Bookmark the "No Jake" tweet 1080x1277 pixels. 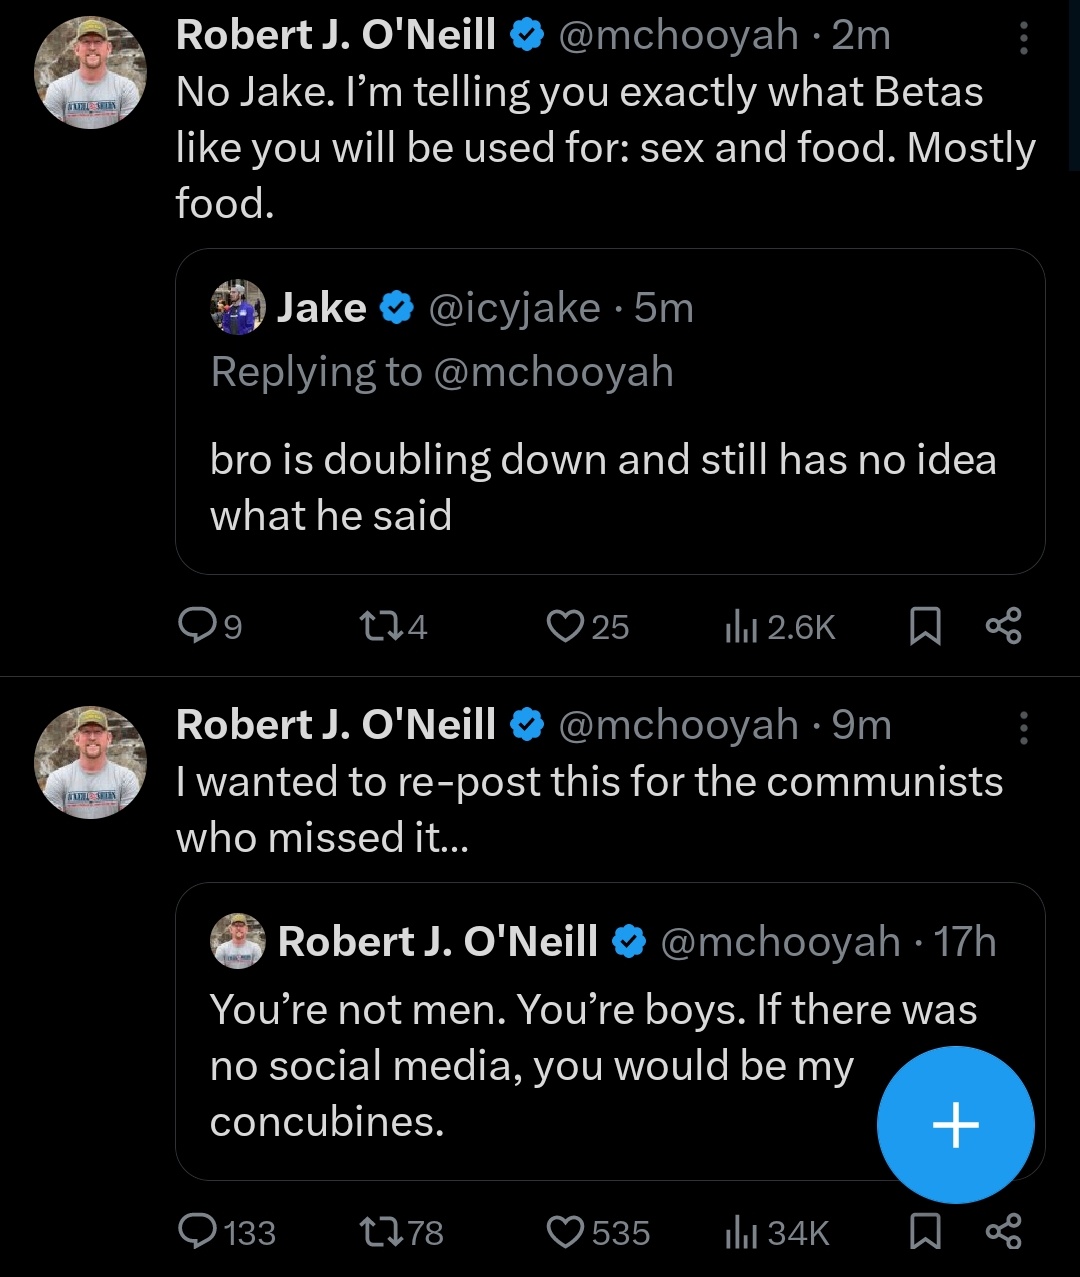coord(925,626)
